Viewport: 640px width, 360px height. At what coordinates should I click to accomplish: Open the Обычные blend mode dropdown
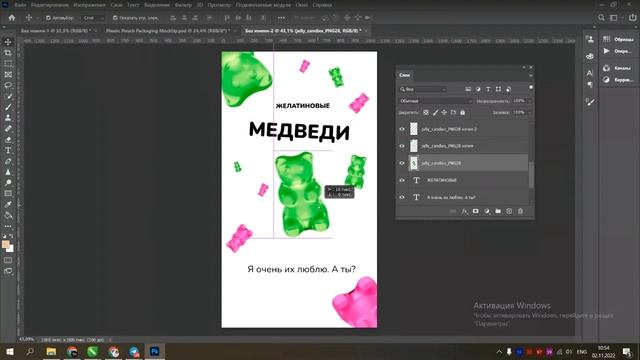click(x=435, y=101)
